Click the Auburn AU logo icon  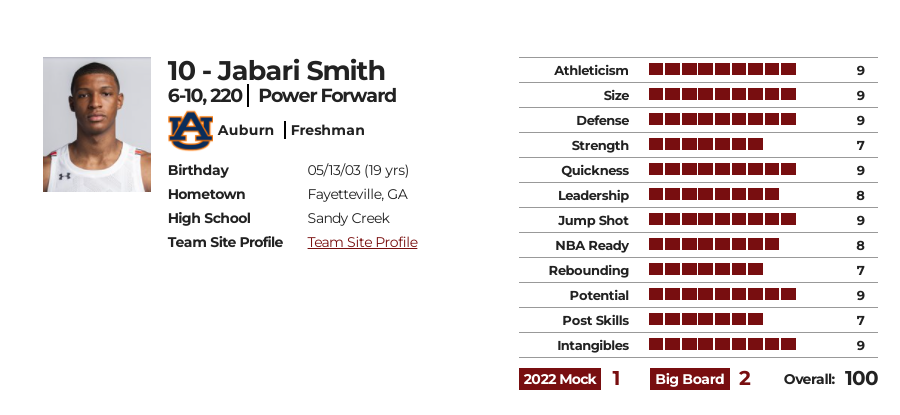tap(190, 130)
